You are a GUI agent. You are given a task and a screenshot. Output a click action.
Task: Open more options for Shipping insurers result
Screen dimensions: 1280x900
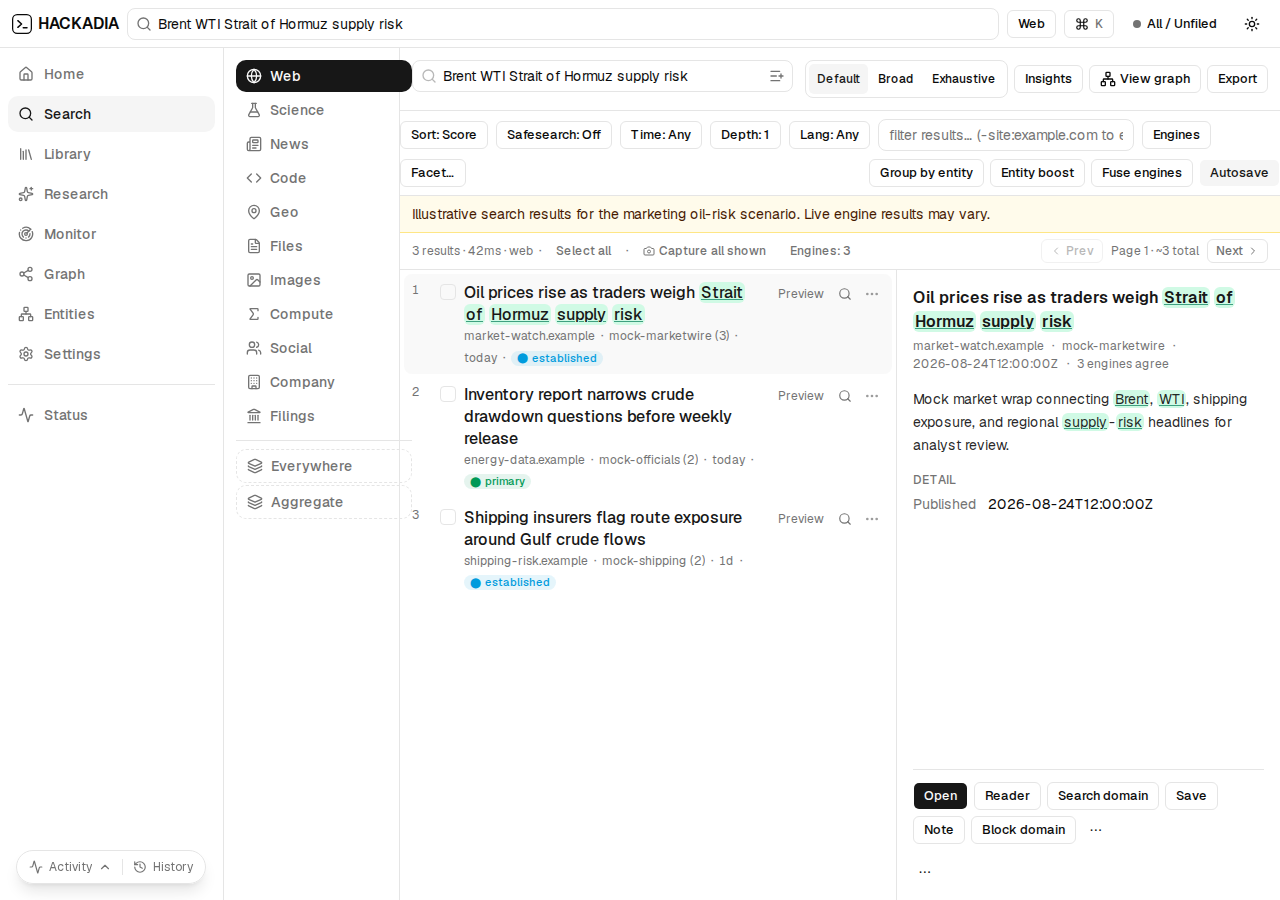[872, 519]
